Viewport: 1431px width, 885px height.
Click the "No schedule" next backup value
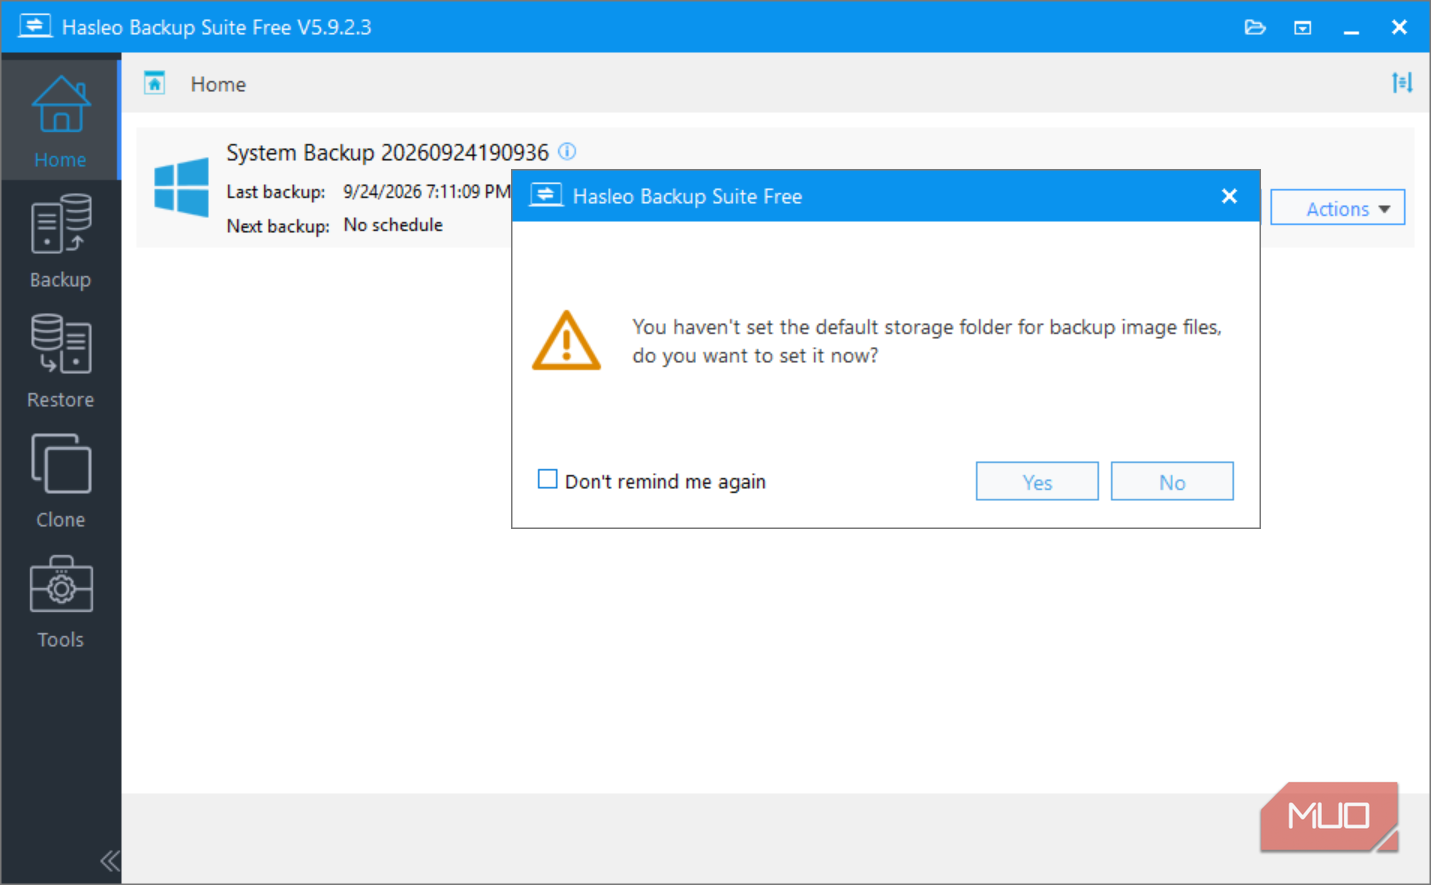393,225
